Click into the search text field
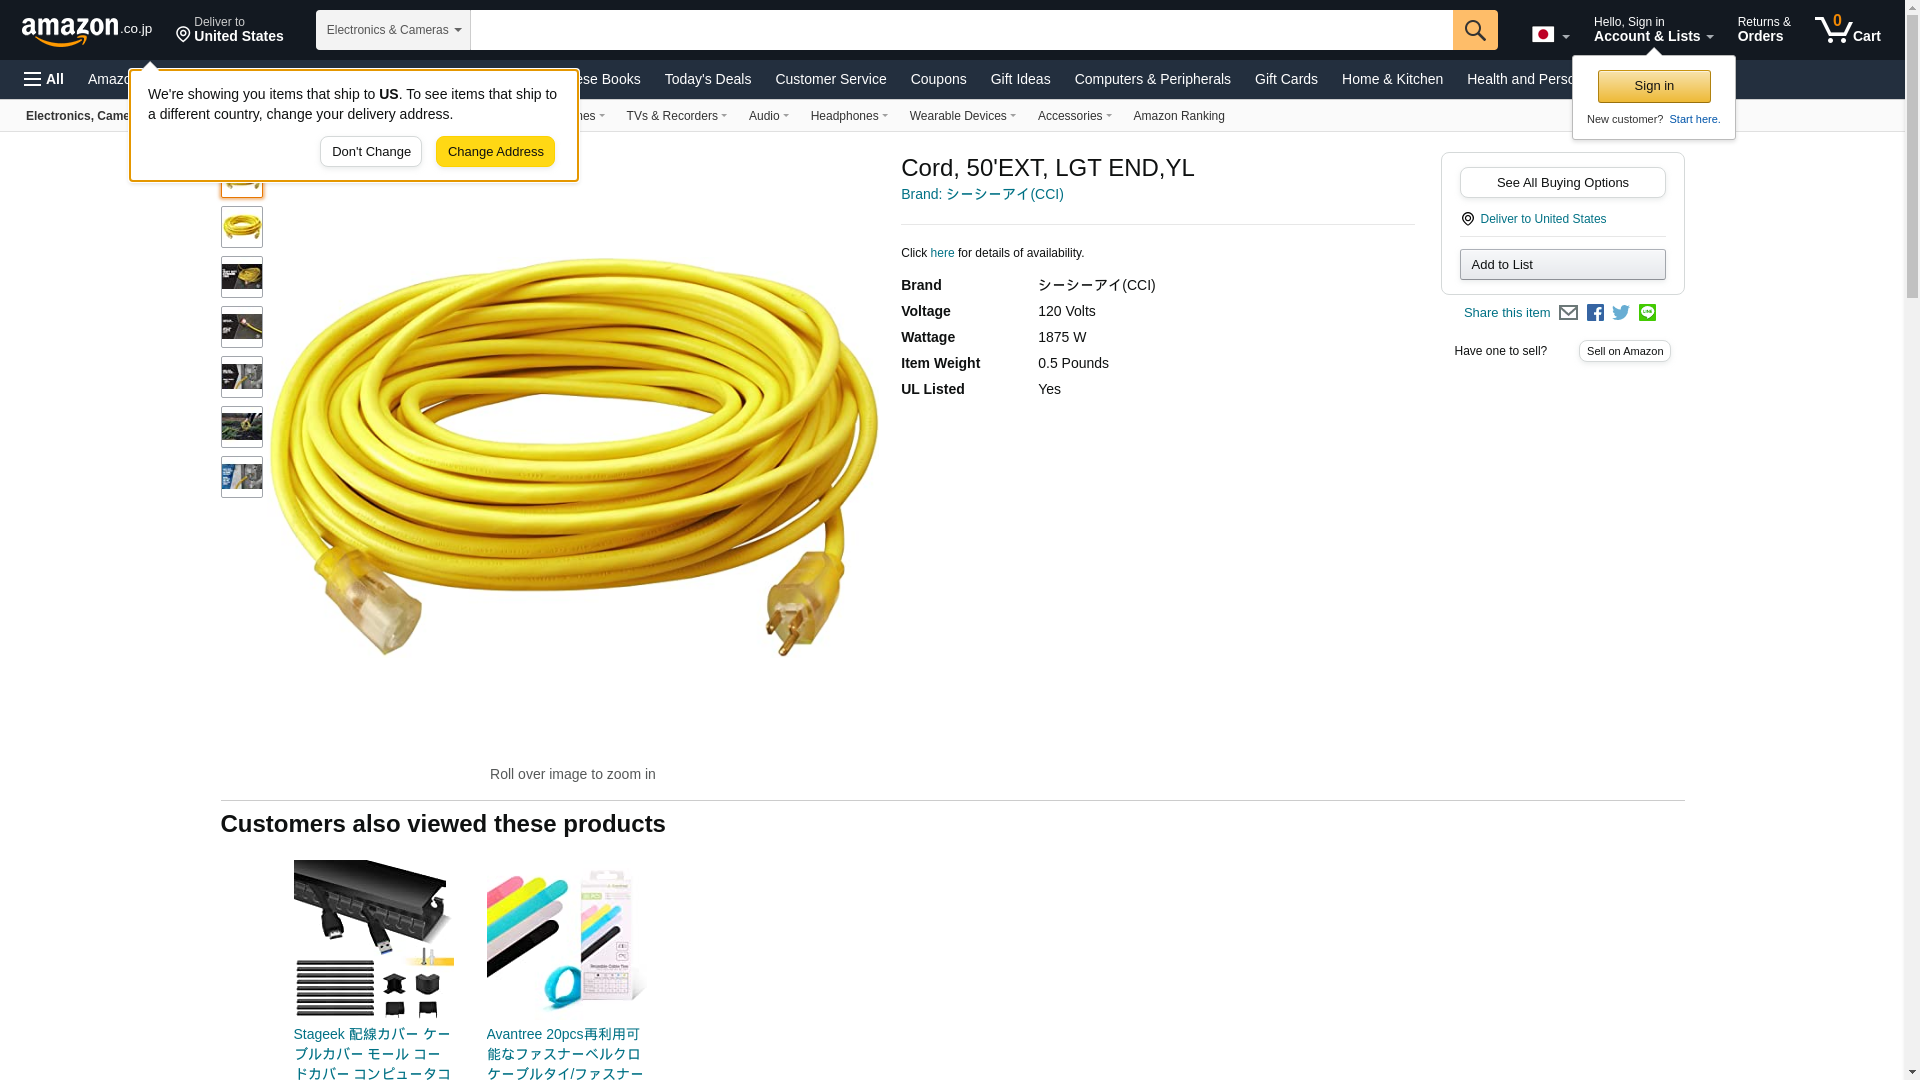 point(961,30)
